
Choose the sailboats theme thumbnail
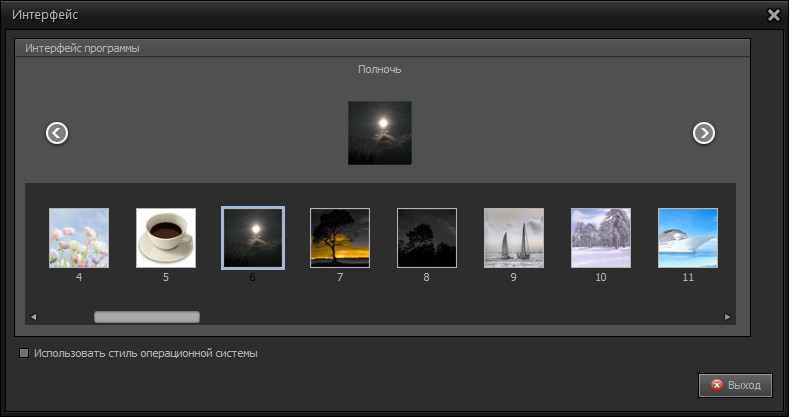514,238
